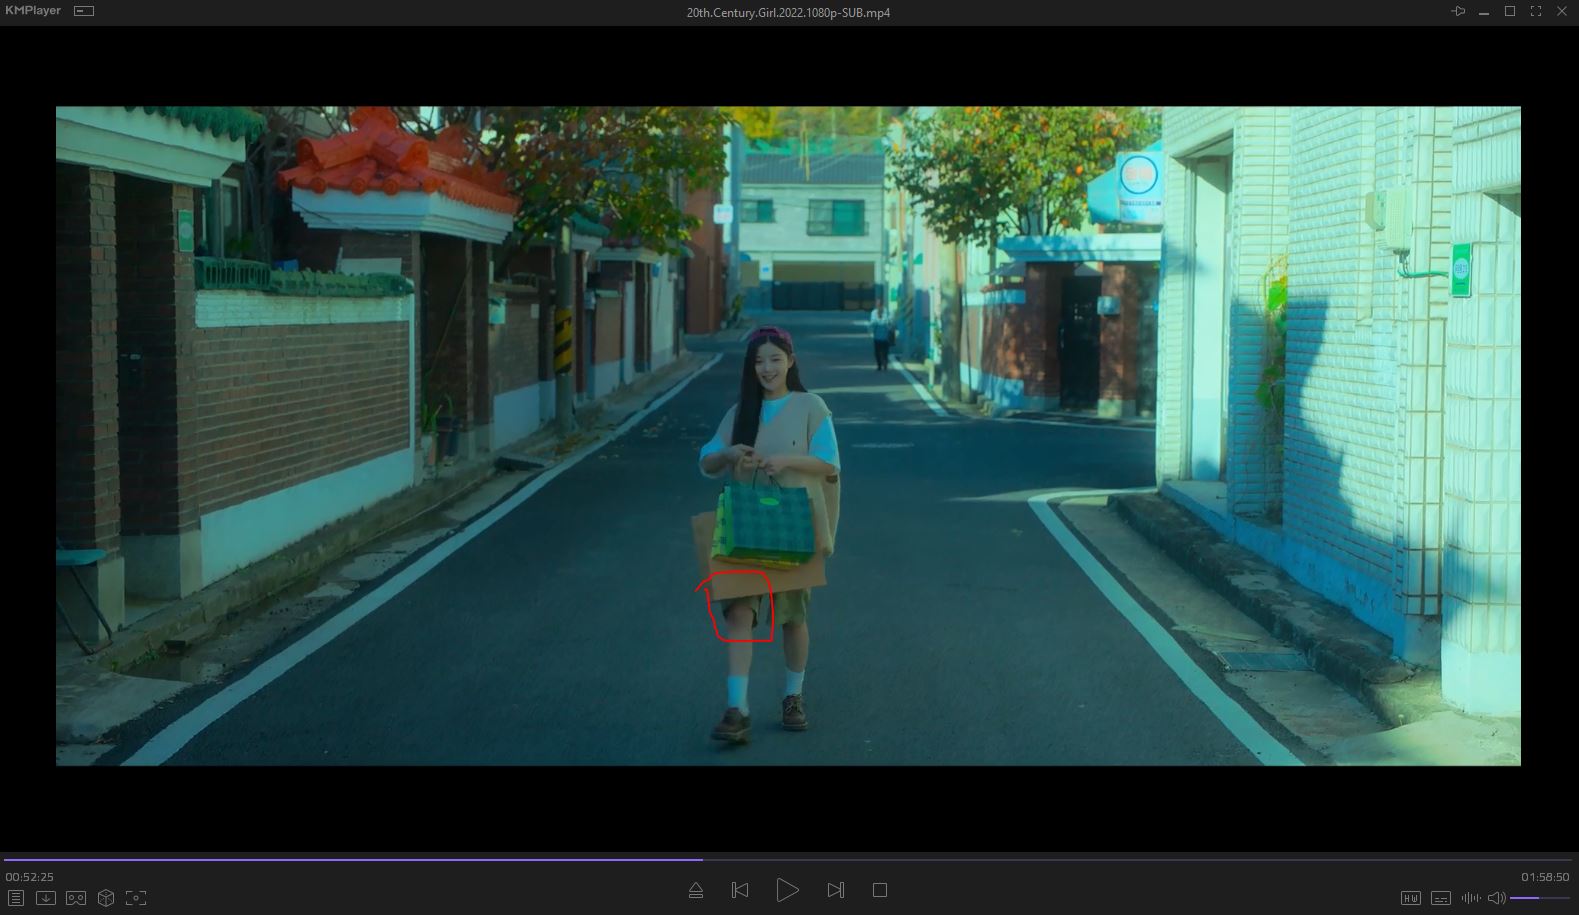Open subtitle settings icon

pos(1441,898)
